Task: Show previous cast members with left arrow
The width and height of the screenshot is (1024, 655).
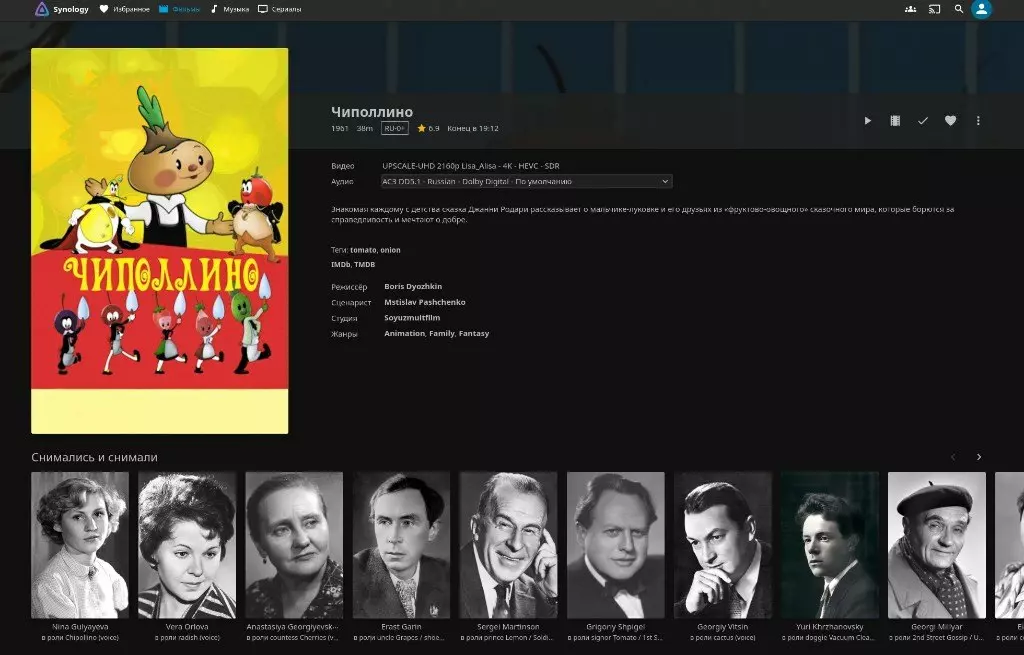Action: 953,457
